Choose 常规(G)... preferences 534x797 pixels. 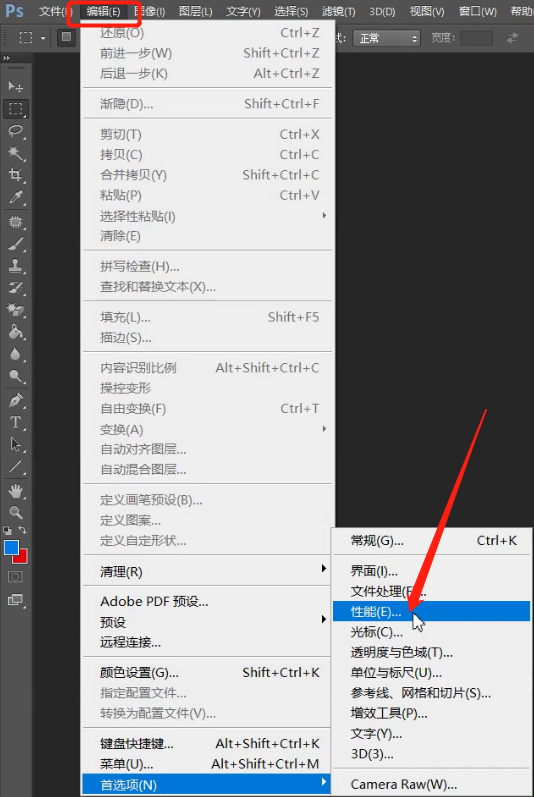tap(431, 541)
